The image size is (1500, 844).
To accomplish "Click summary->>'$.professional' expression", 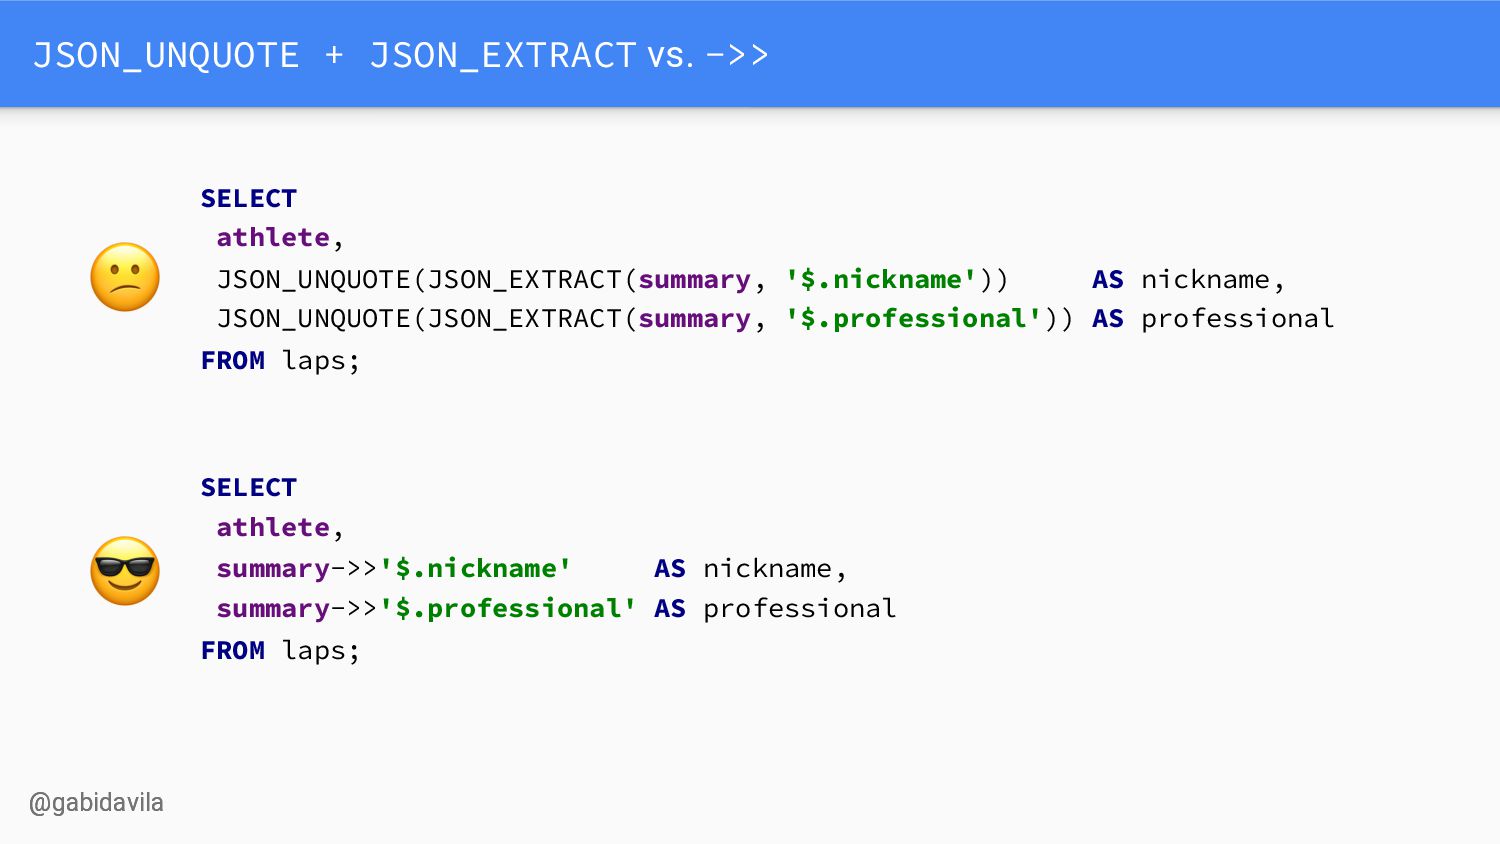I will 427,609.
